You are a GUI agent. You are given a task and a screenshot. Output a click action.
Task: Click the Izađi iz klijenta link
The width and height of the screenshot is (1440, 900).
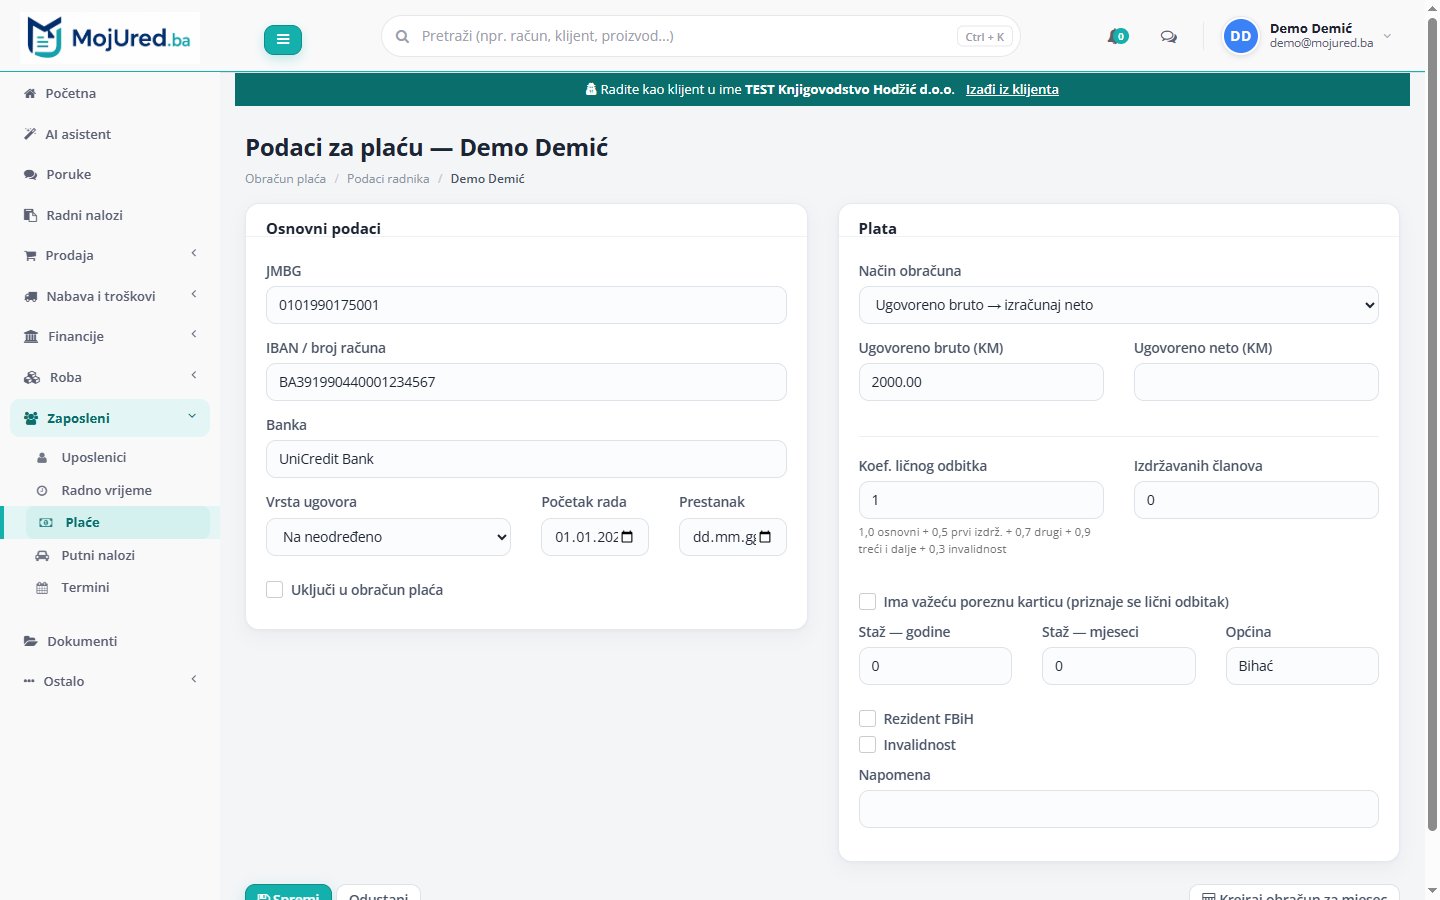click(x=1012, y=89)
